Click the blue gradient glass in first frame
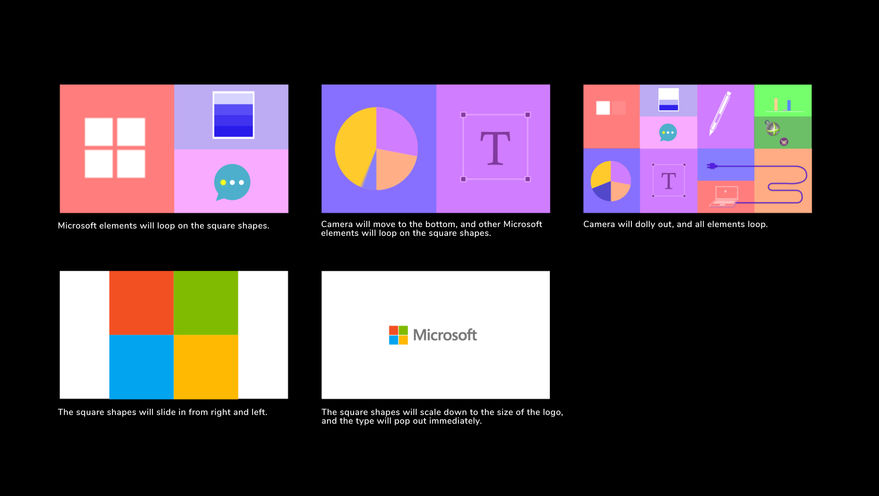Viewport: 879px width, 496px height. [233, 114]
